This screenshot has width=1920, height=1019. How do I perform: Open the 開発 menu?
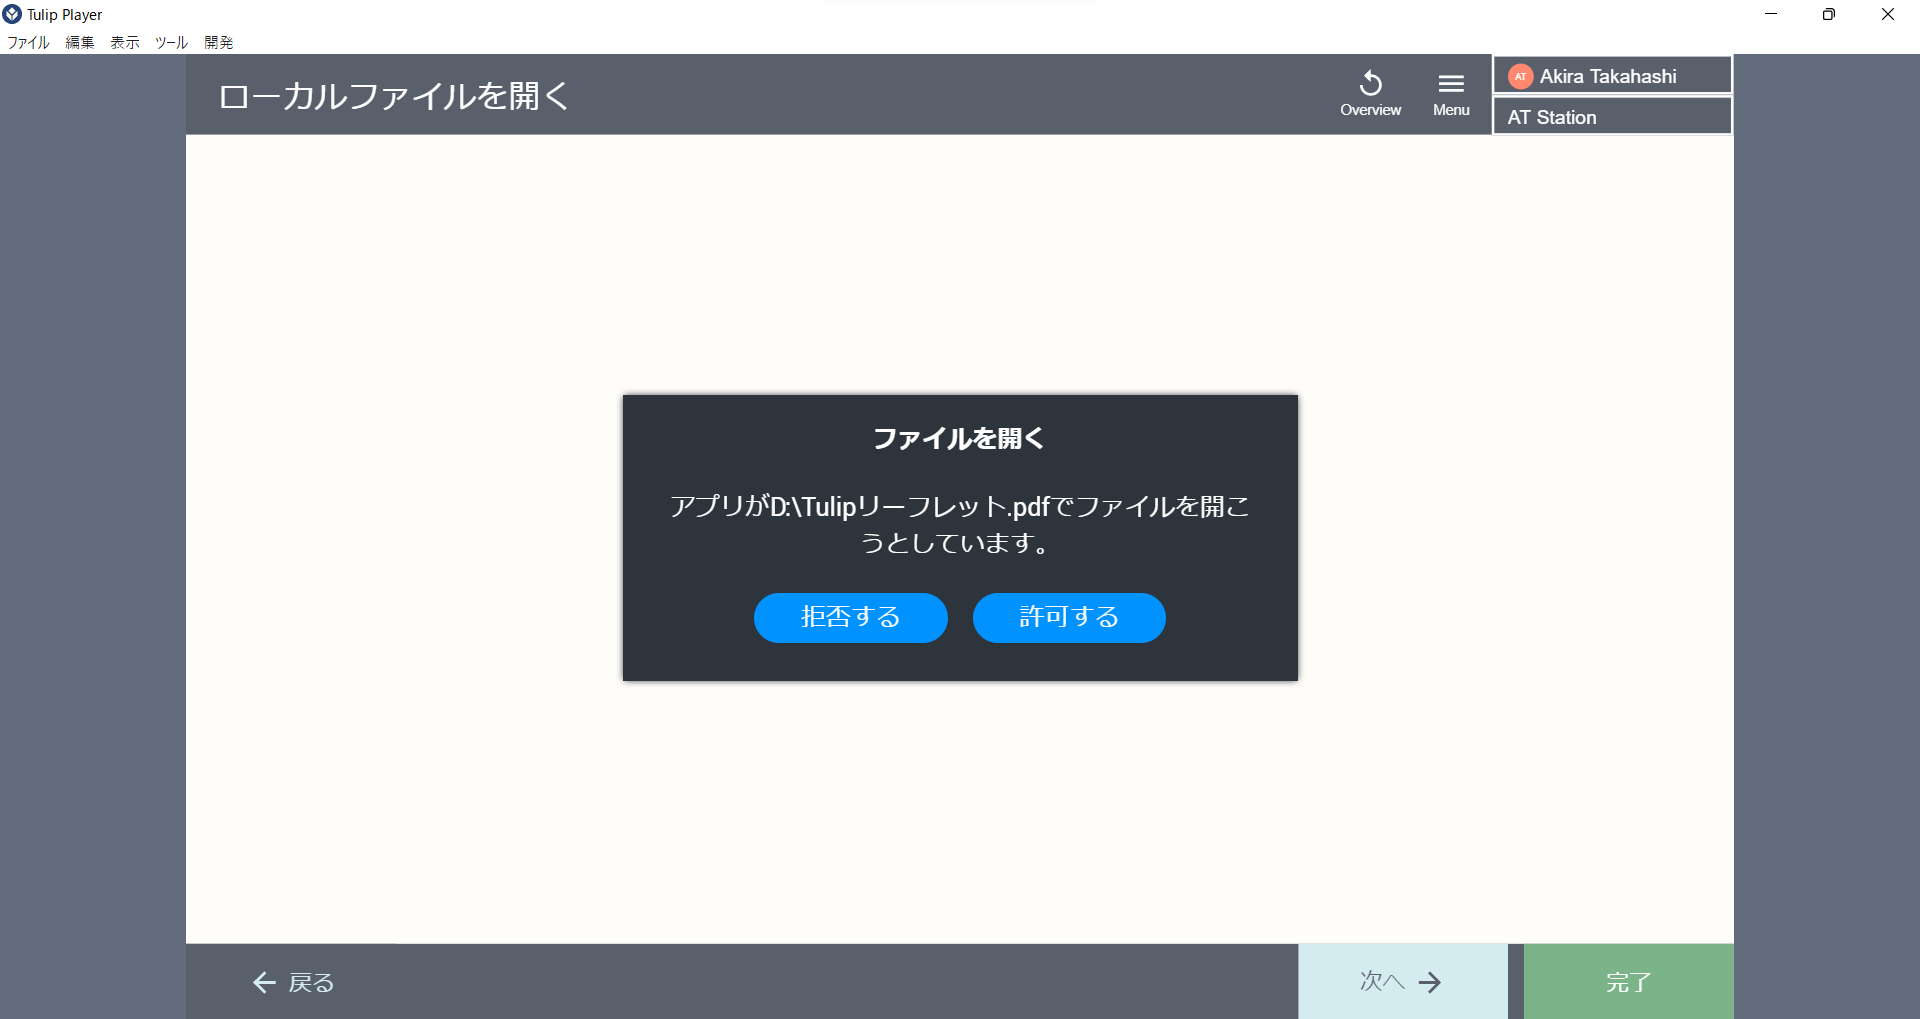click(219, 42)
